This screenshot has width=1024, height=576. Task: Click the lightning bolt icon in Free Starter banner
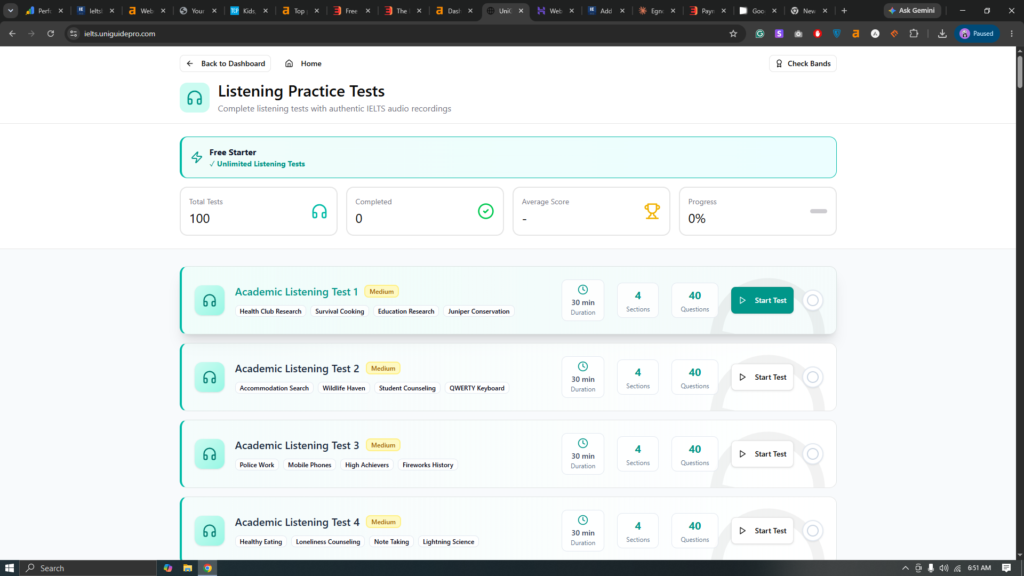(x=197, y=157)
